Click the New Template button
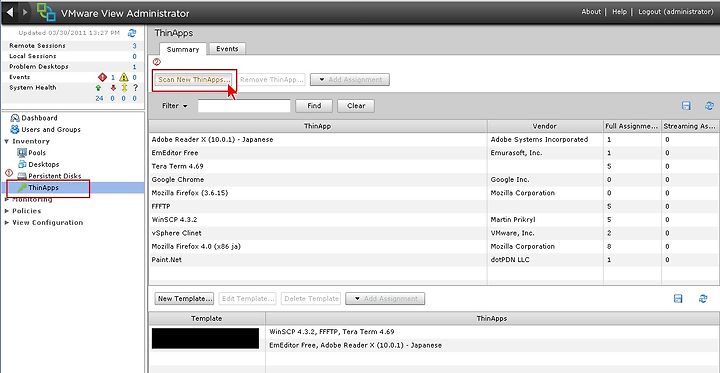This screenshot has width=720, height=373. 185,299
